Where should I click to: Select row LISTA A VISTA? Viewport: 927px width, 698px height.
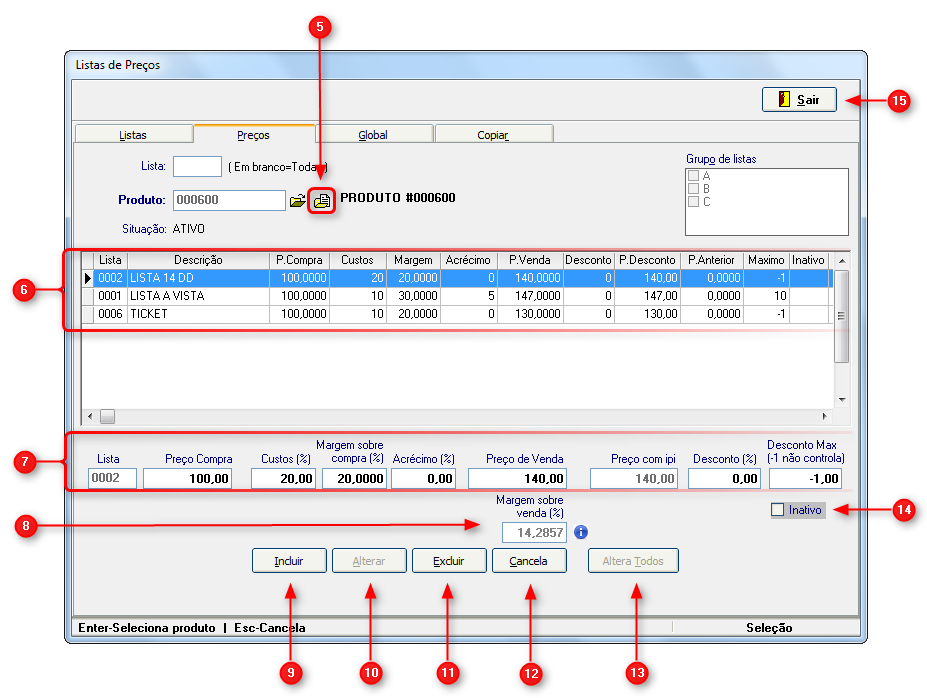click(457, 296)
